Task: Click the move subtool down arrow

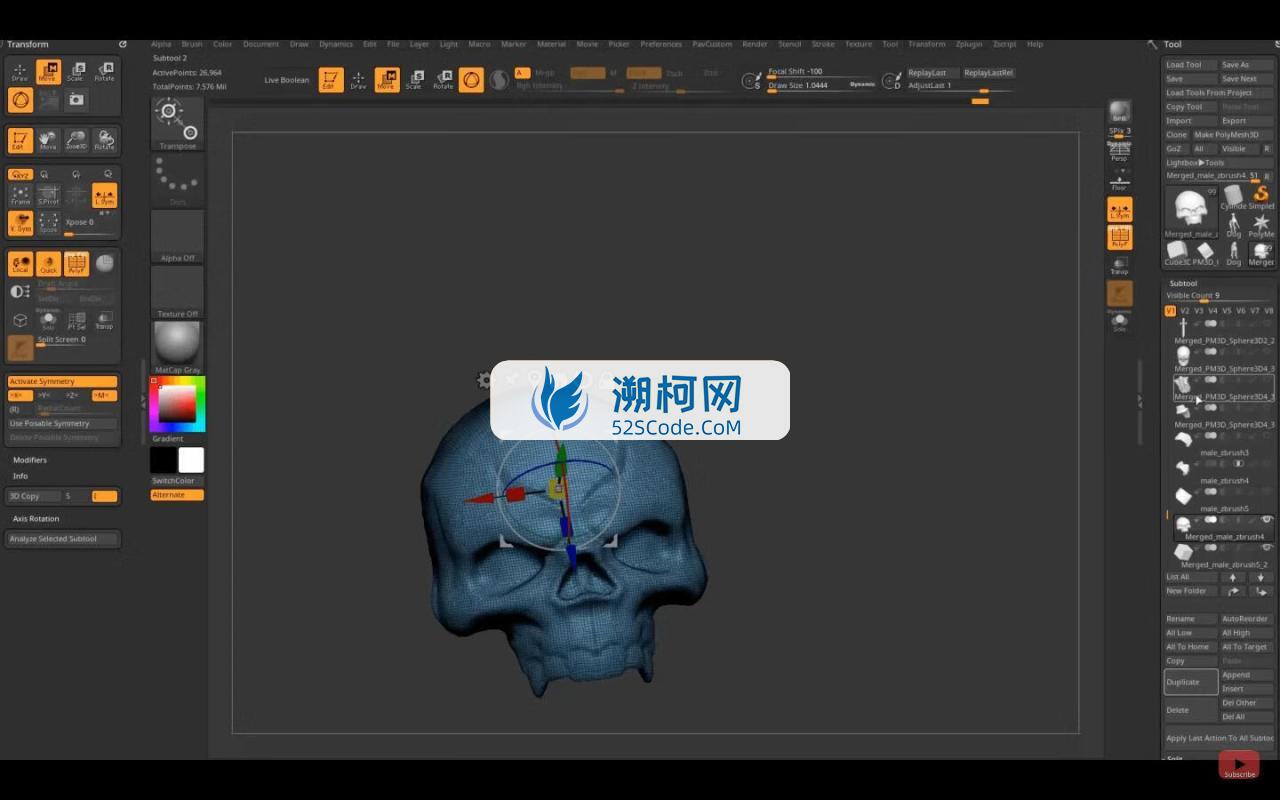Action: [x=1261, y=577]
